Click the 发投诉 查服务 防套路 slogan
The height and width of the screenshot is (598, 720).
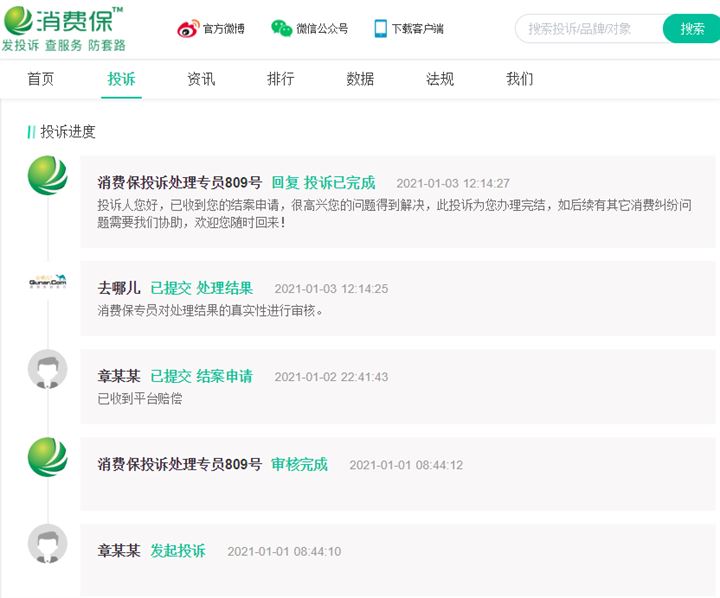pos(63,45)
